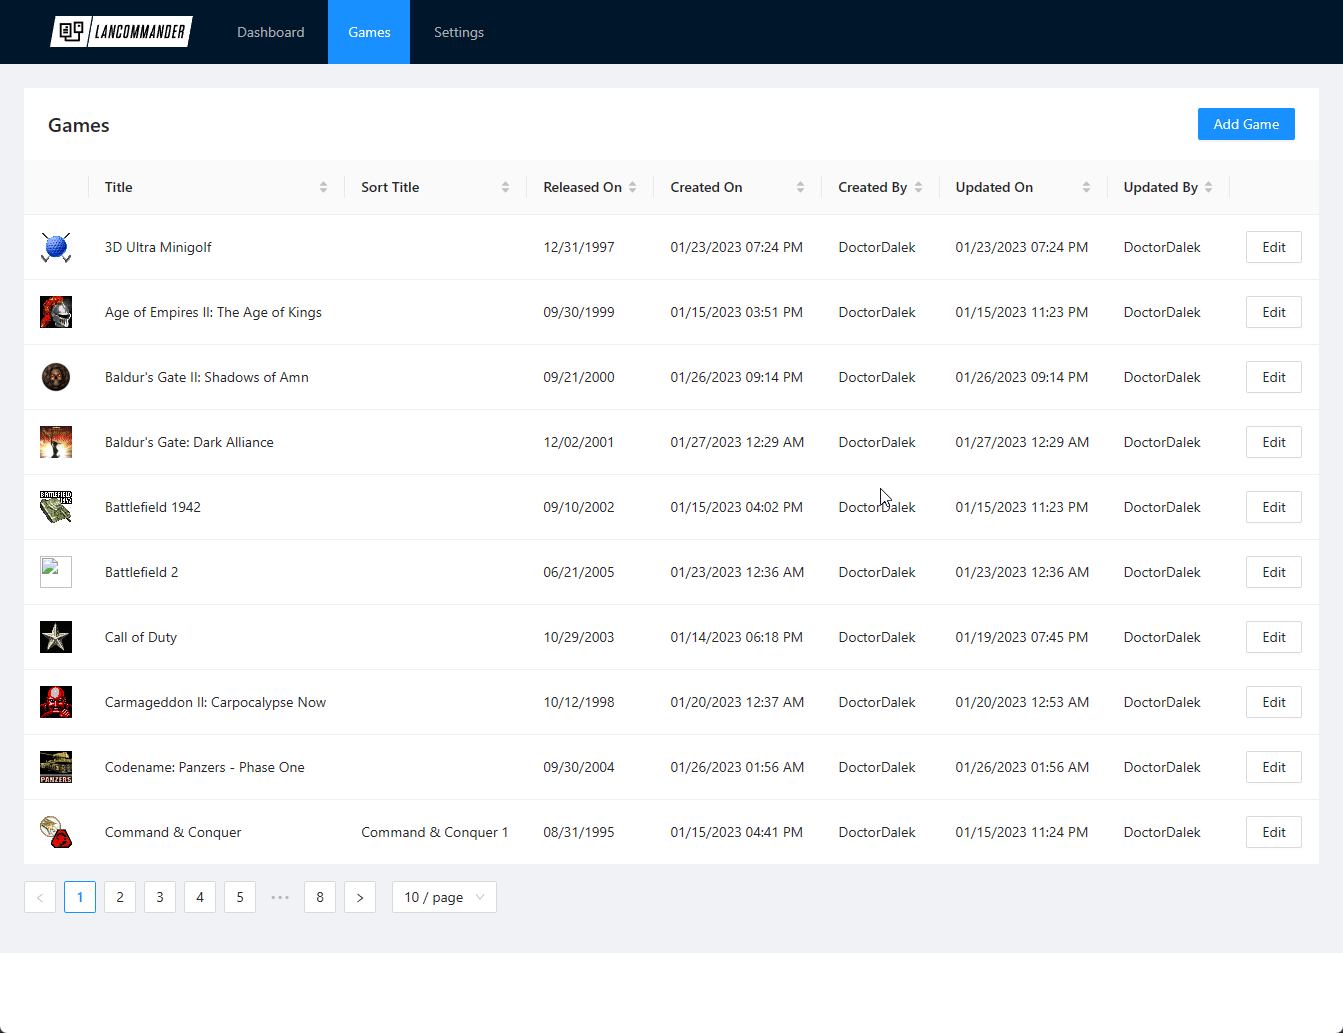Click the Carmageddon II game icon
The image size is (1343, 1033).
[56, 702]
